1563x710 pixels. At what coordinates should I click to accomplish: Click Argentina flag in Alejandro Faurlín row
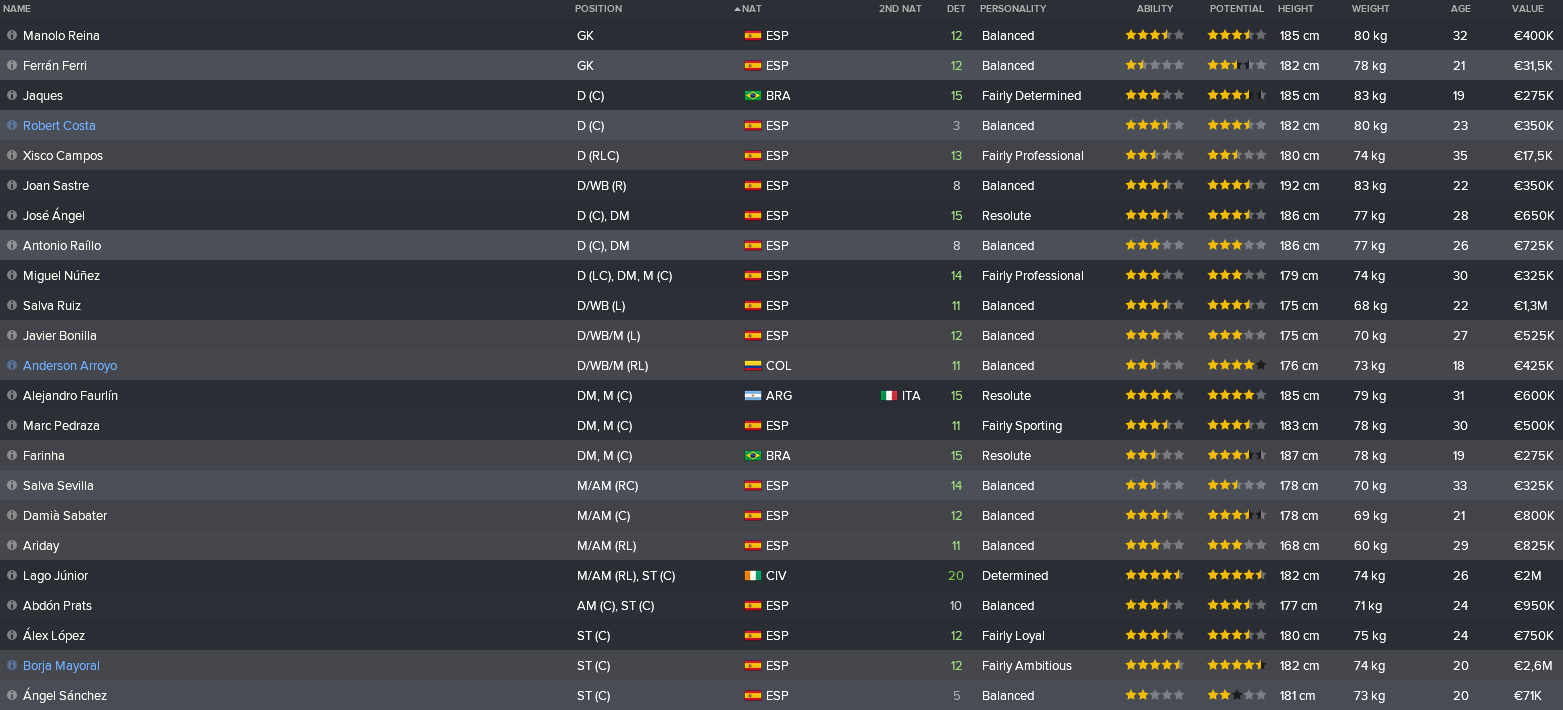(753, 396)
